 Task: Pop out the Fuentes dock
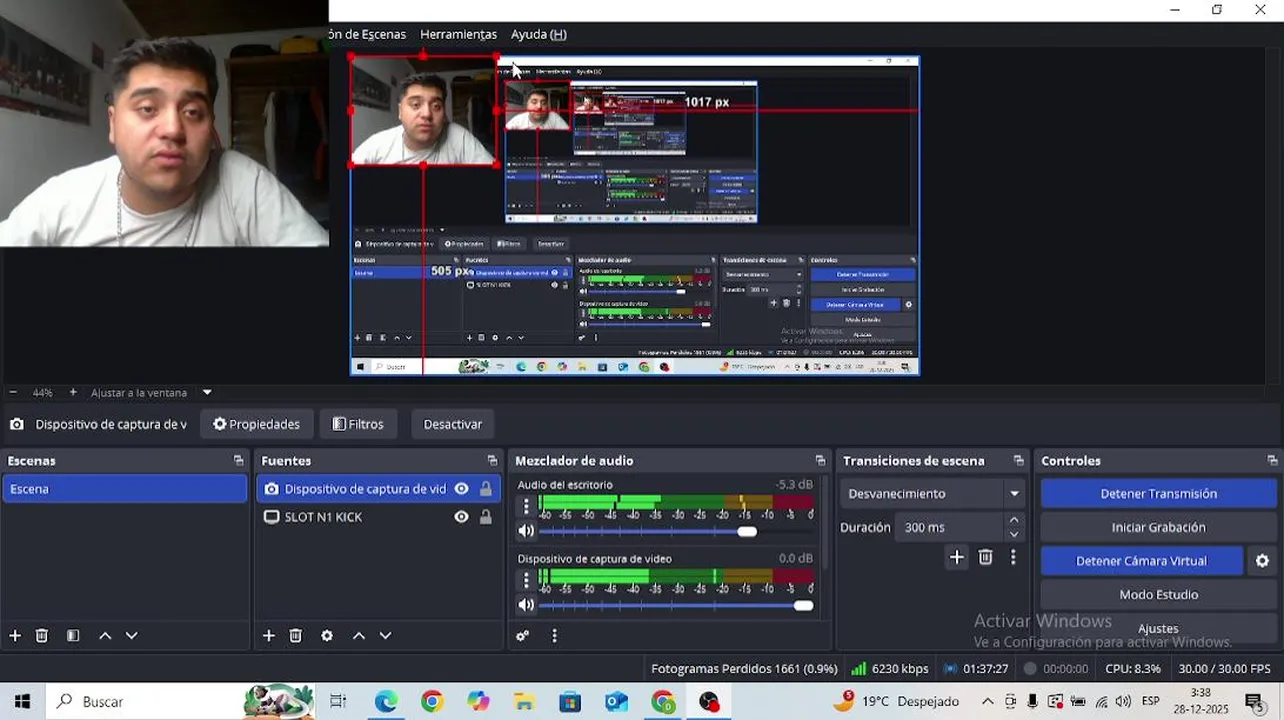[x=492, y=461]
